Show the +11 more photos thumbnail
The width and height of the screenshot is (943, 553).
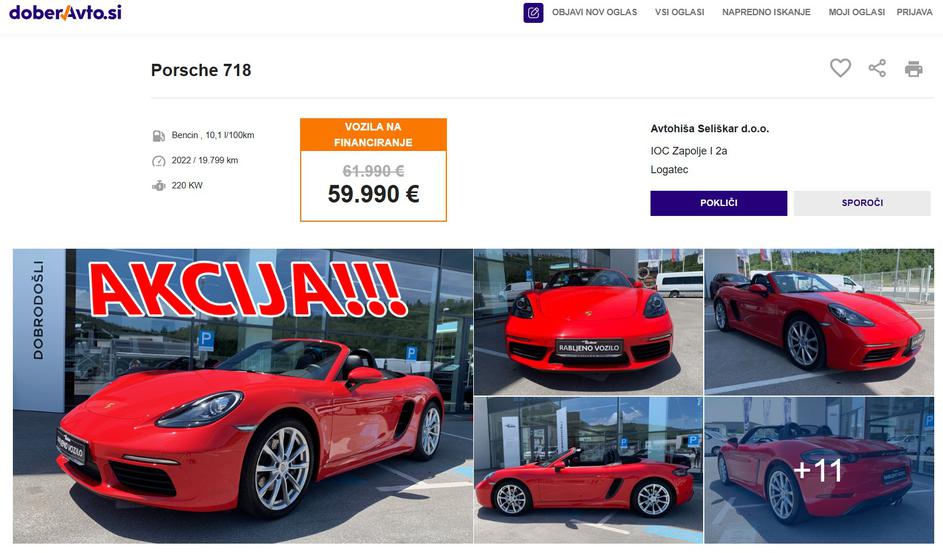[x=819, y=470]
